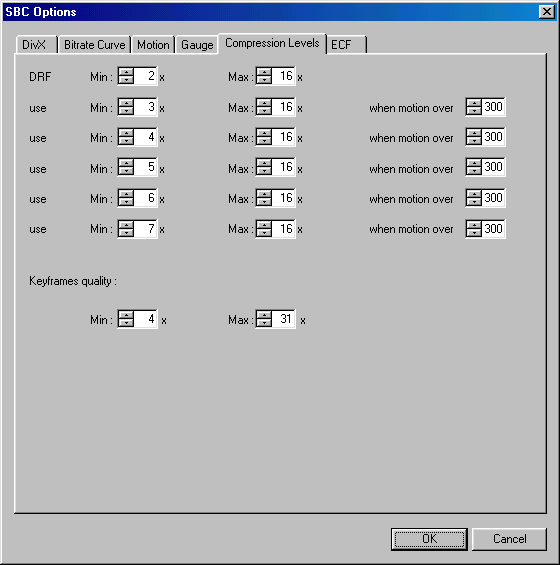Decrease Max in the Min 7 row
This screenshot has width=560, height=565.
point(264,233)
